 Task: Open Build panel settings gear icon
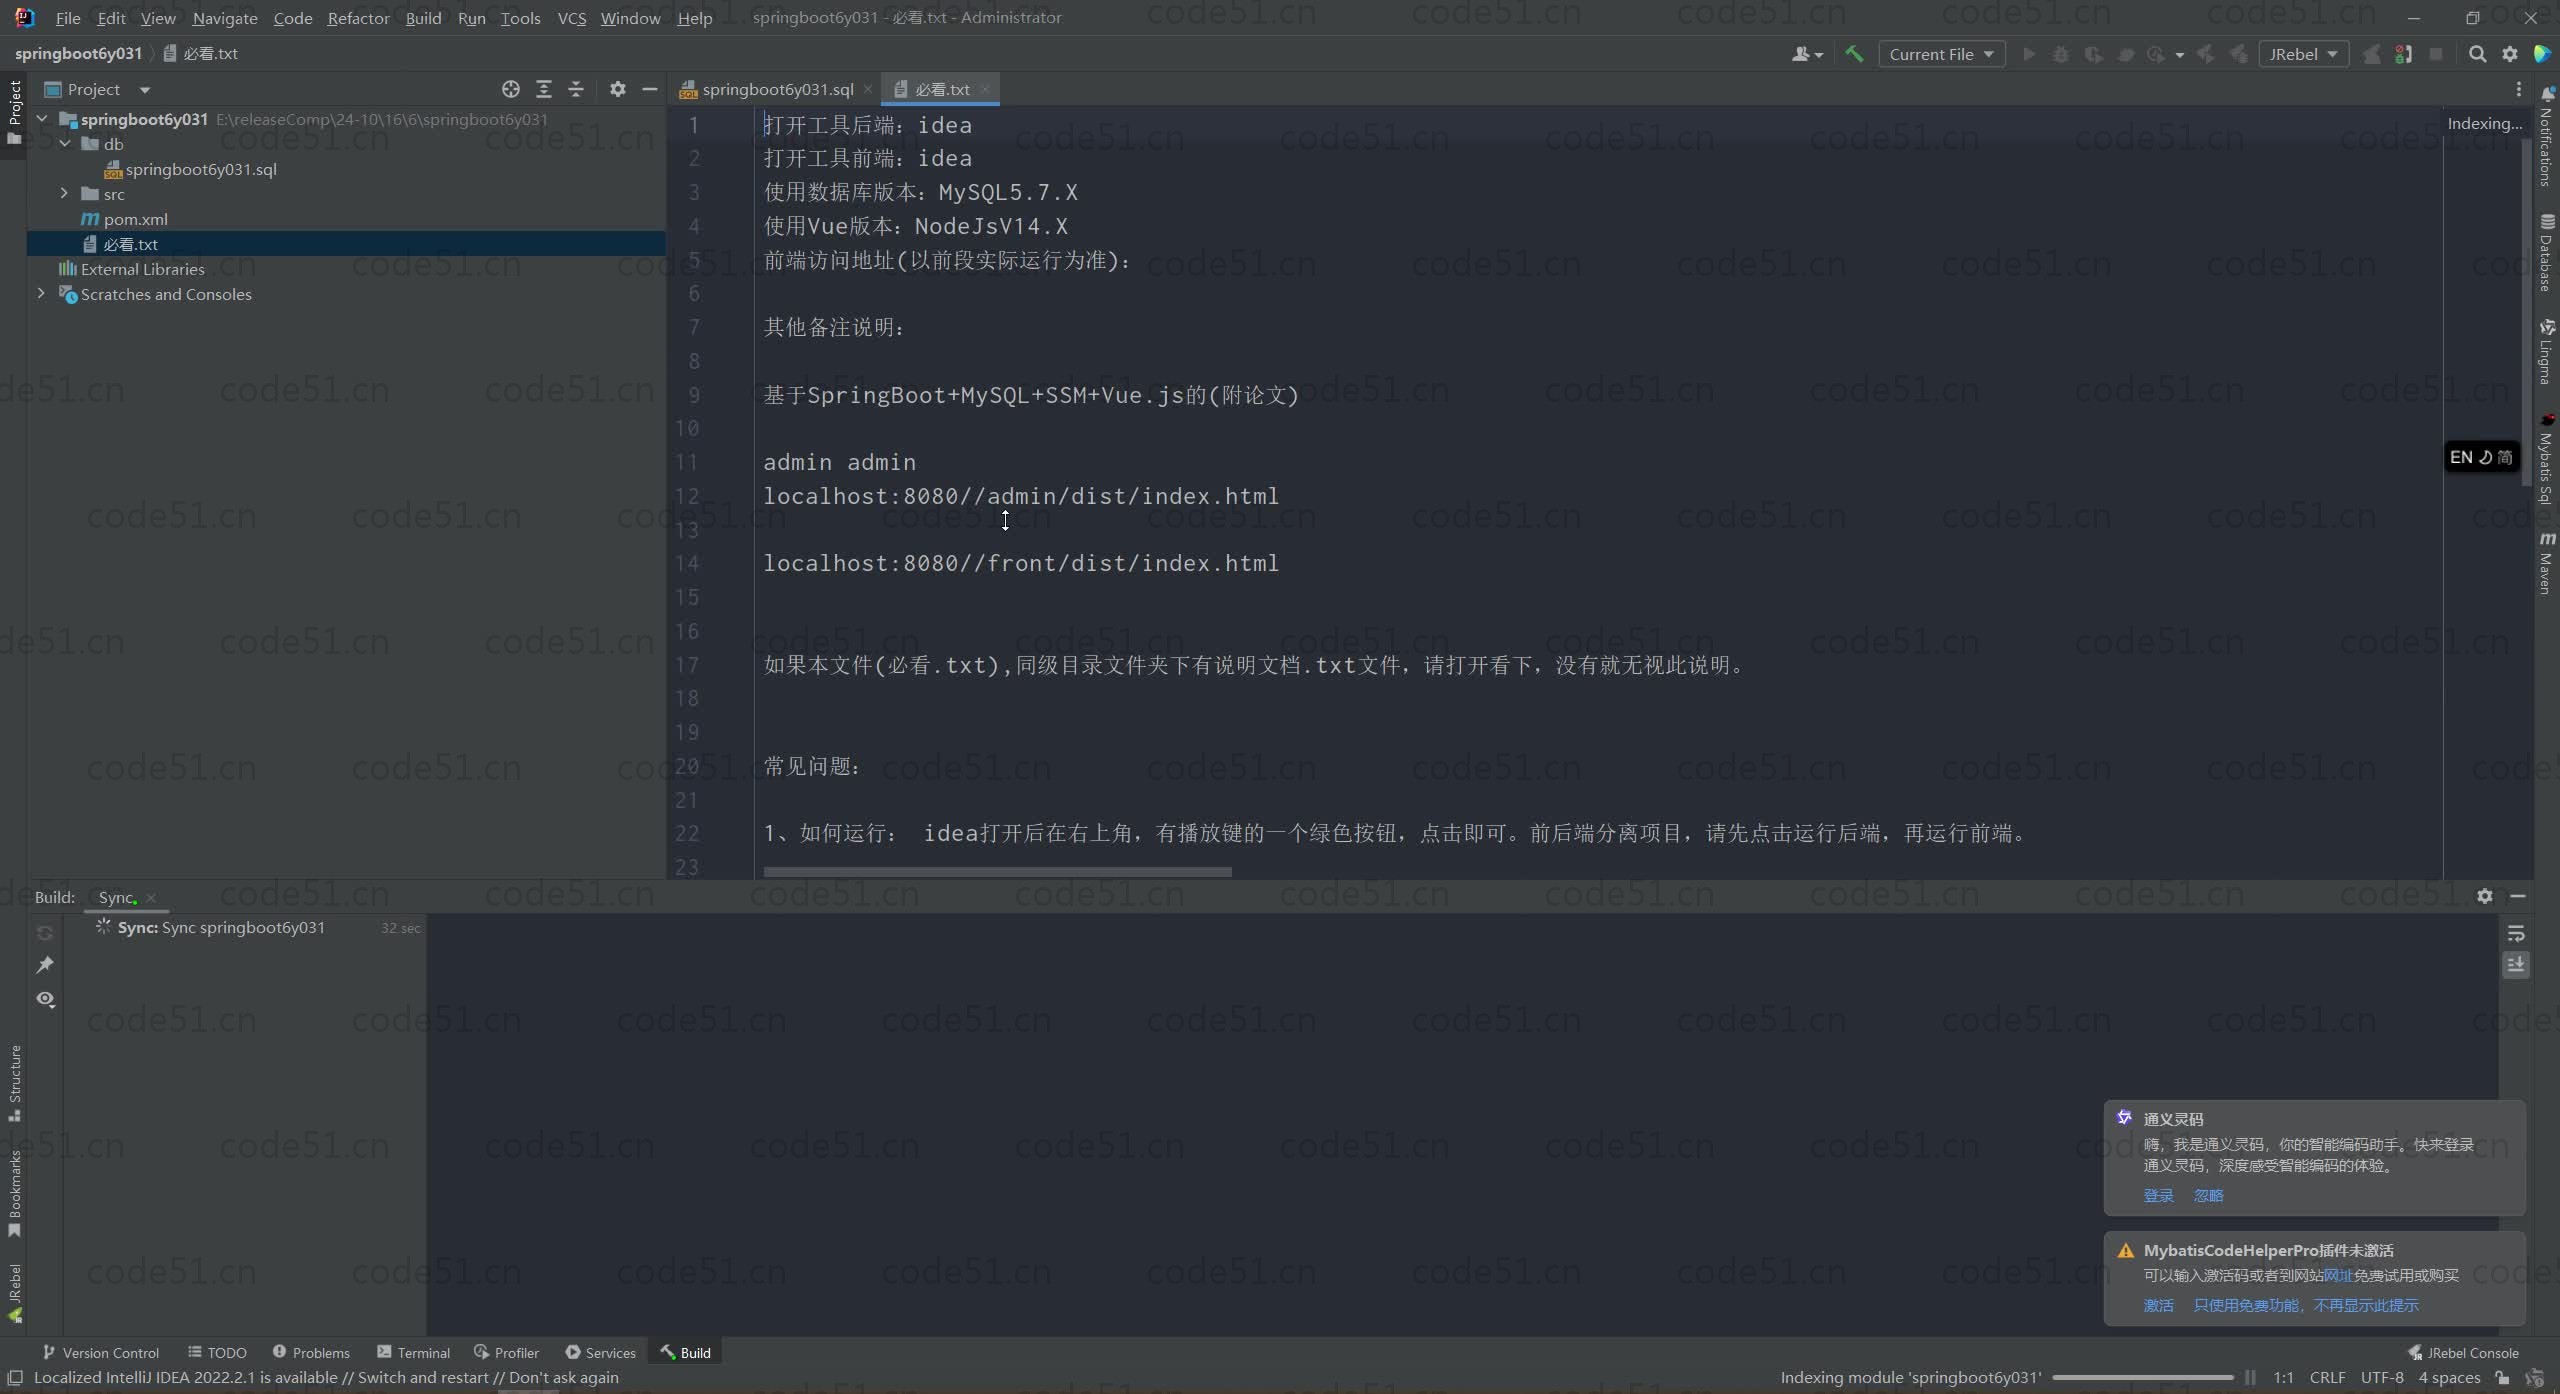tap(2485, 896)
